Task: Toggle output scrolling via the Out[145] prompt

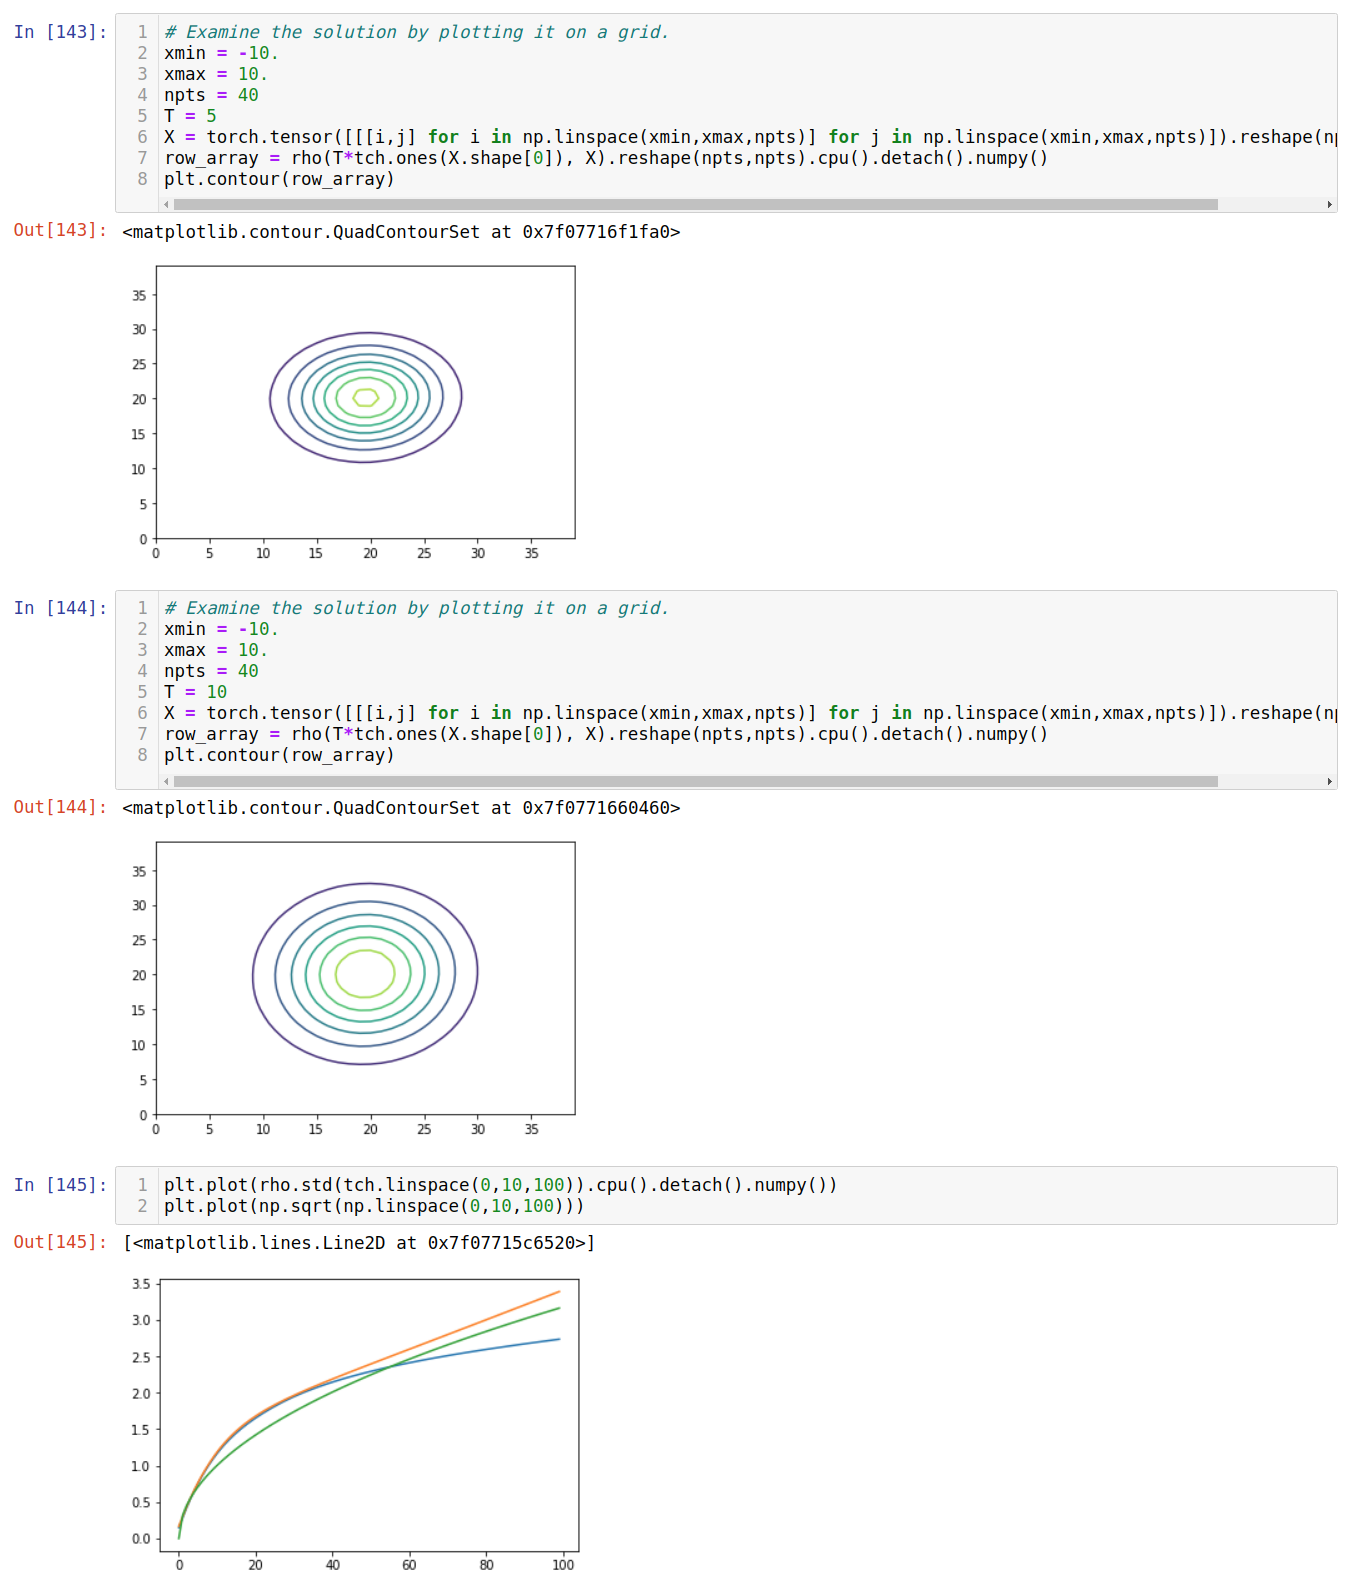Action: pyautogui.click(x=60, y=1242)
